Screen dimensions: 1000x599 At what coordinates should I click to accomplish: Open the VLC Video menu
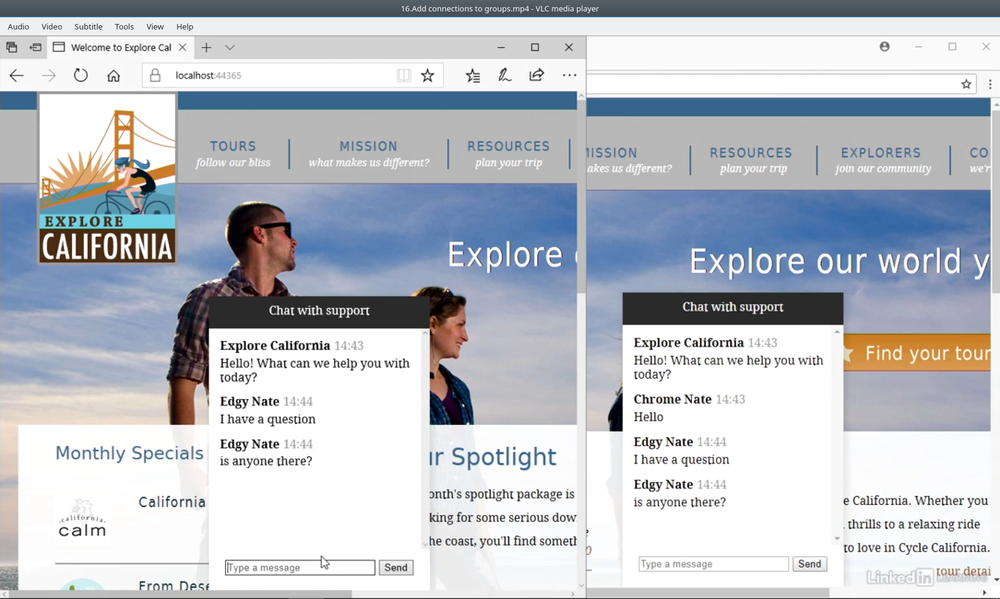(52, 27)
